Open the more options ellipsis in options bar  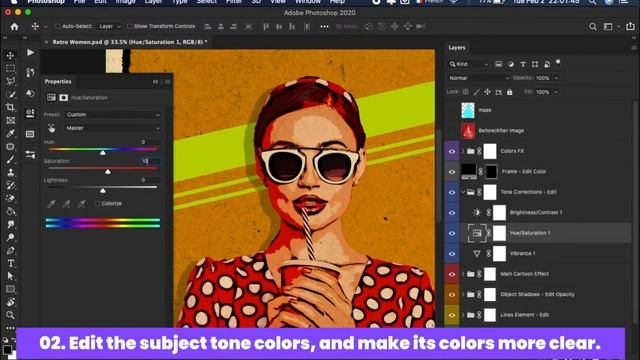(x=324, y=27)
